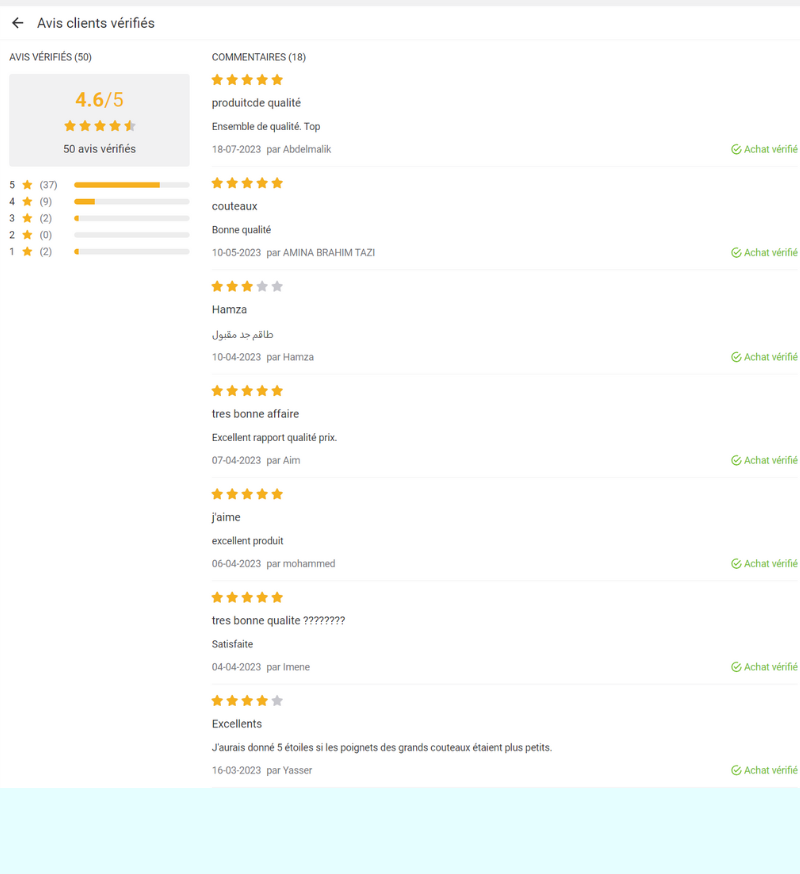Click the 'COMMENTAIRES (18)' heading
This screenshot has height=874, width=800.
[259, 57]
